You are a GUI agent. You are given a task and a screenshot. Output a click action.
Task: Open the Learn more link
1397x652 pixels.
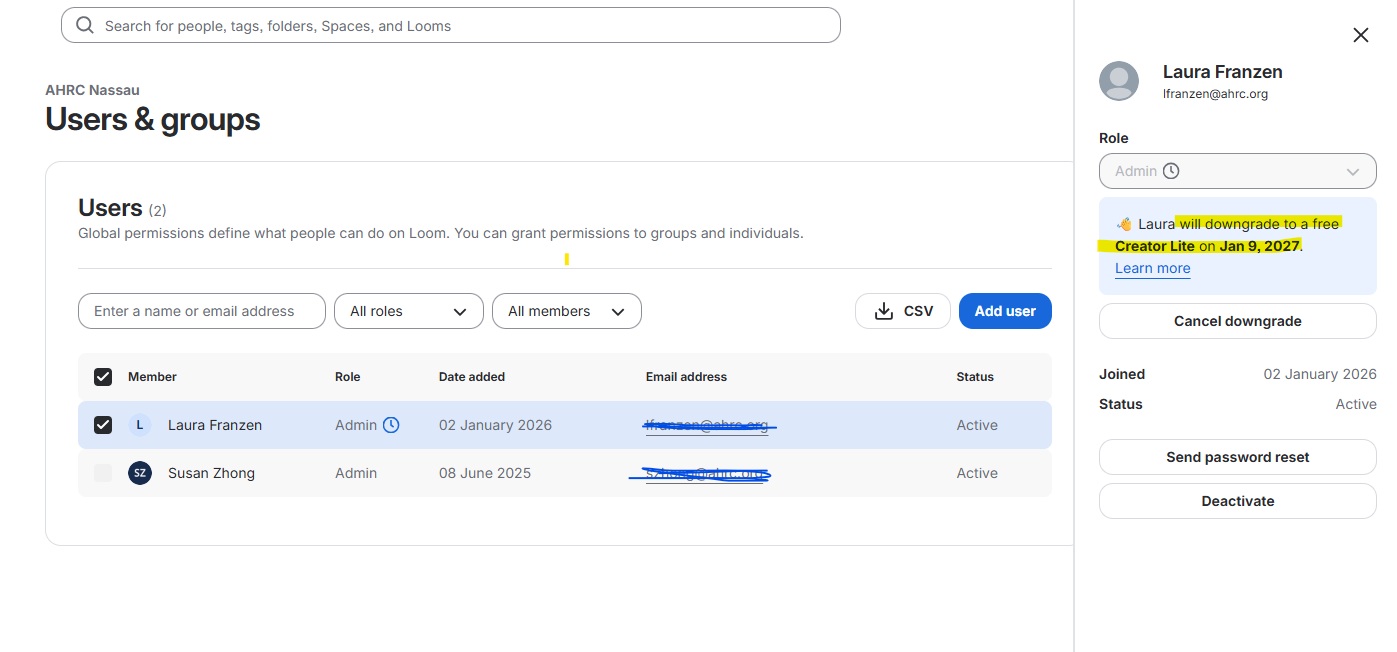[1153, 268]
